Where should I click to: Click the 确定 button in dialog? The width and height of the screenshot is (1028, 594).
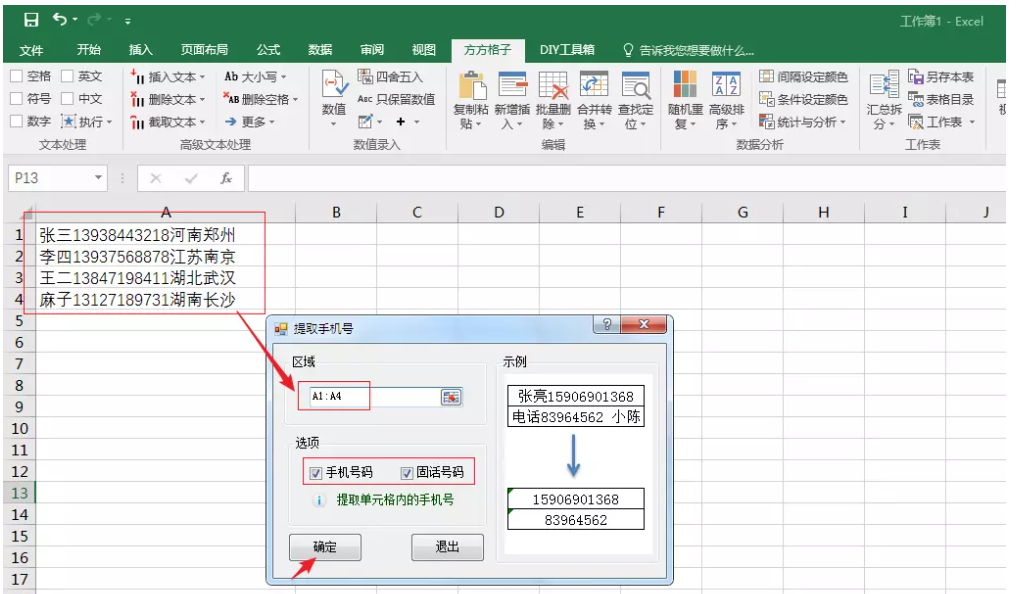pos(325,547)
